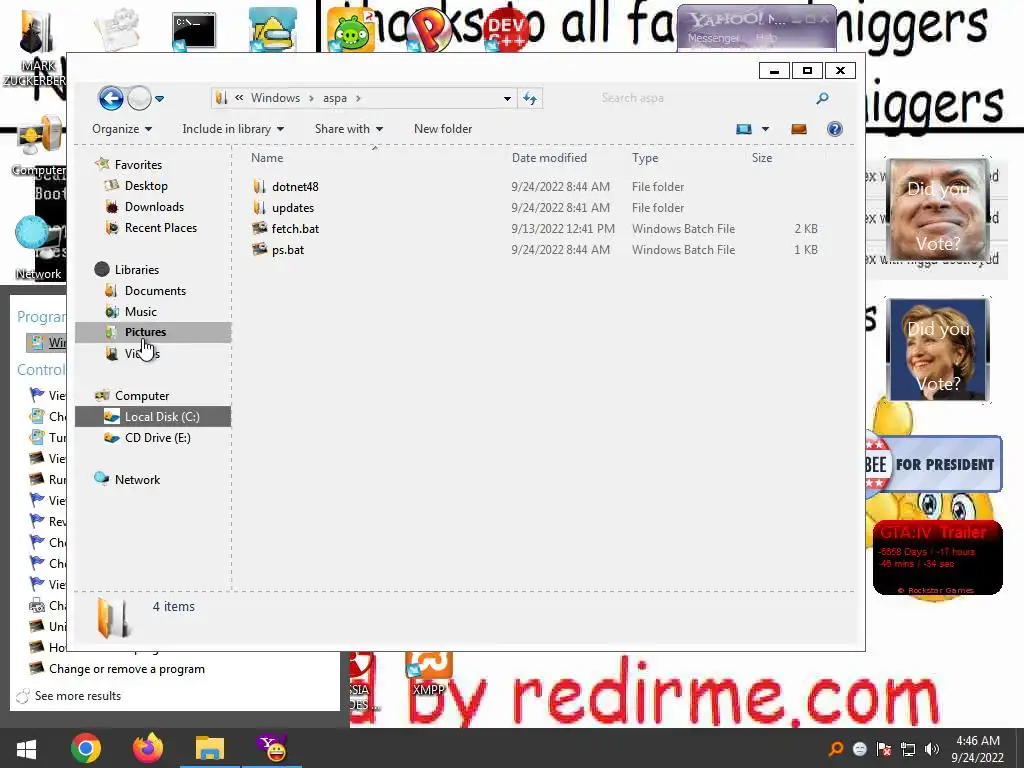Image resolution: width=1024 pixels, height=768 pixels.
Task: Click the Explorer Forward arrow button
Action: [139, 99]
